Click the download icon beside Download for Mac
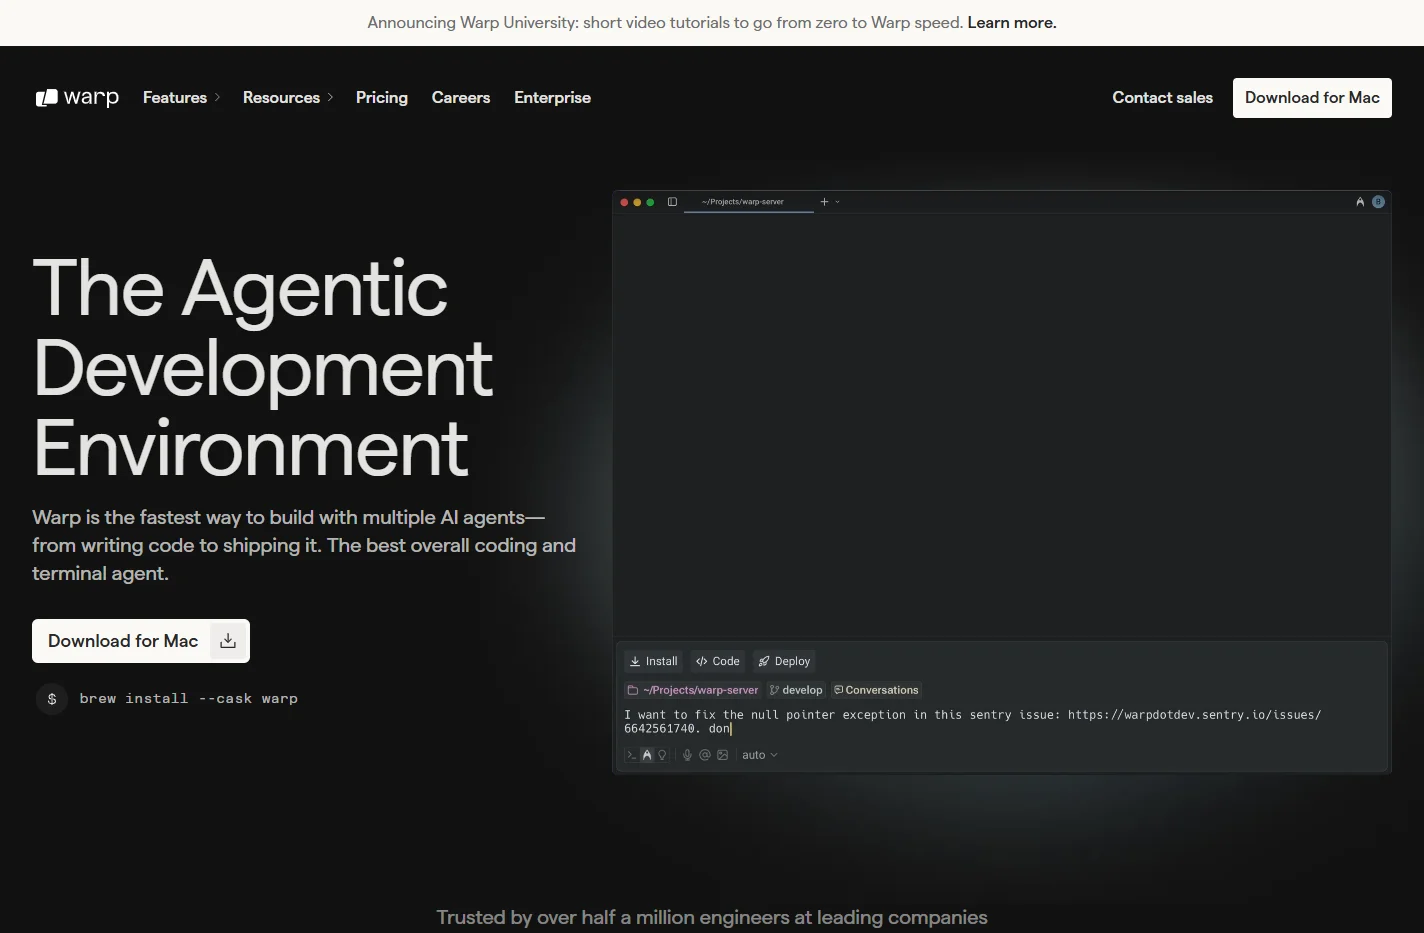The height and width of the screenshot is (933, 1424). click(228, 641)
